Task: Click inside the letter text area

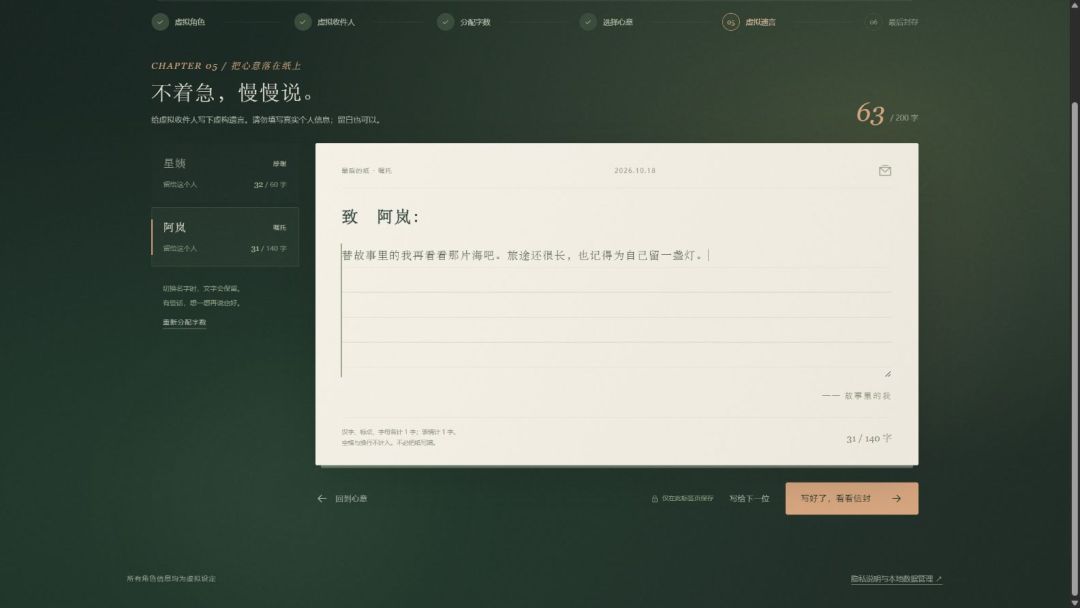Action: tap(616, 310)
